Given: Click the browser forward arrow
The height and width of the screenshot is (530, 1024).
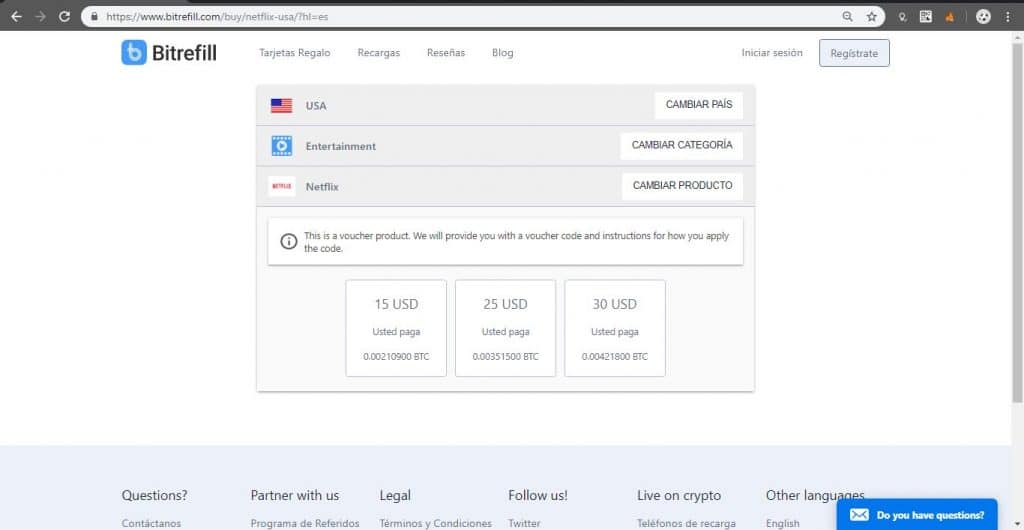Looking at the screenshot, I should 40,17.
